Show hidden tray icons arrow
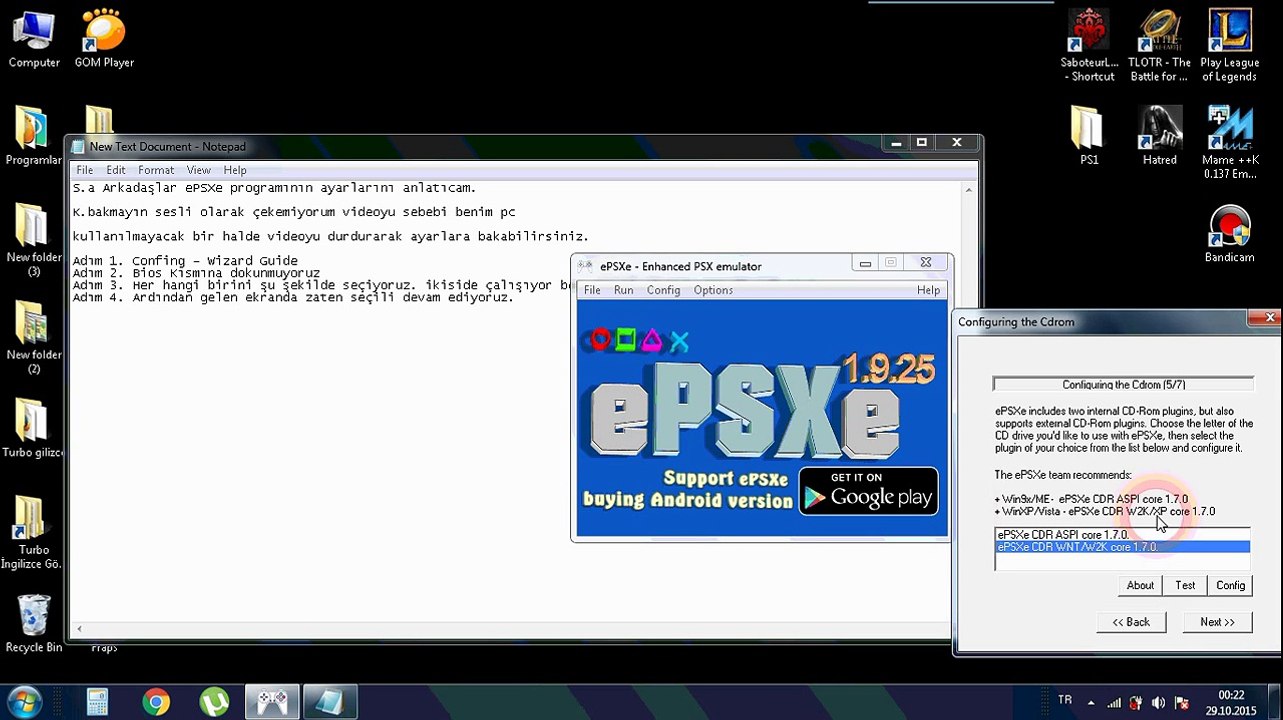1283x720 pixels. (x=1091, y=703)
